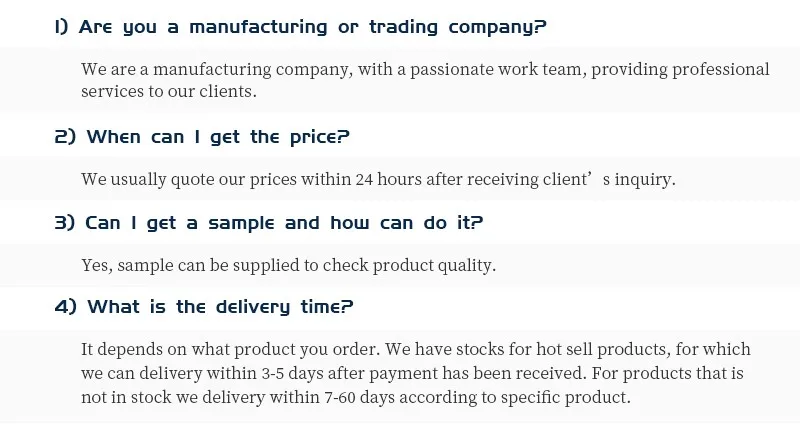Click "services to our clients" in first answer

coord(168,91)
